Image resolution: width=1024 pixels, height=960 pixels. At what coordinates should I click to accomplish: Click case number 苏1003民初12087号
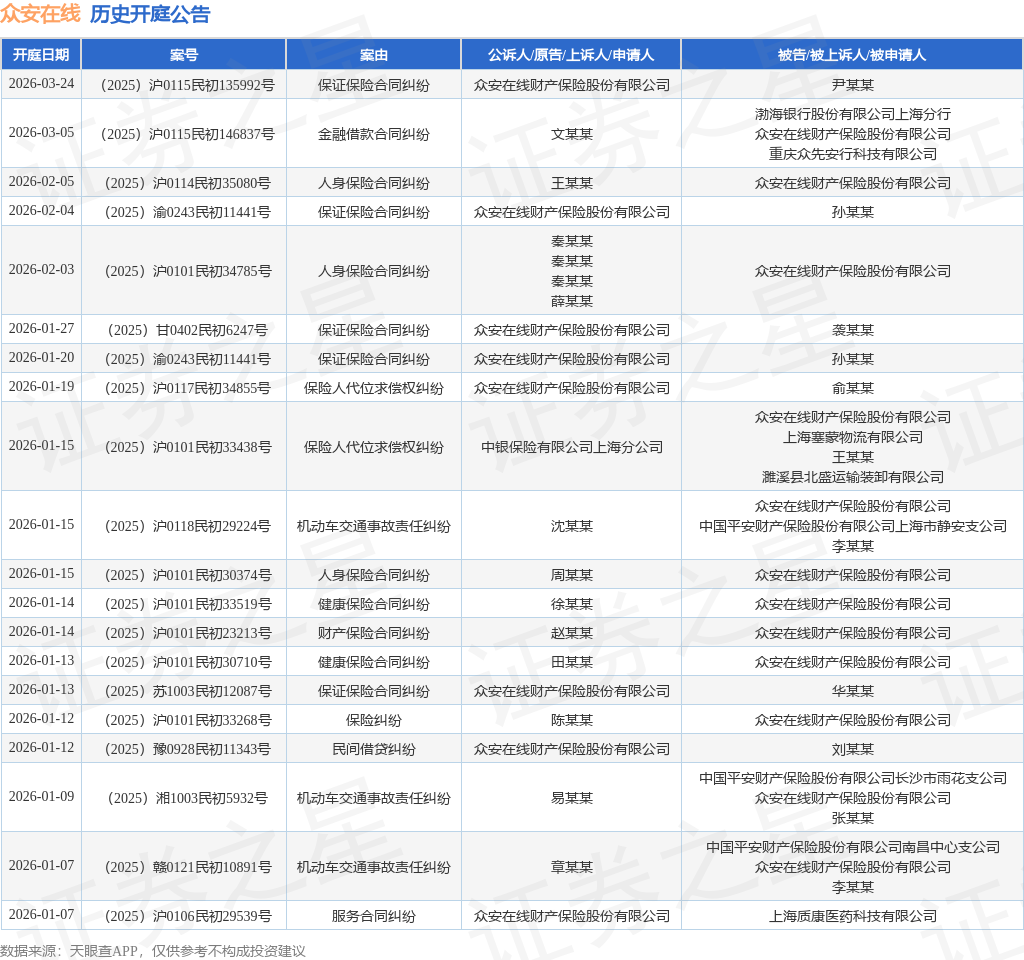pyautogui.click(x=212, y=691)
